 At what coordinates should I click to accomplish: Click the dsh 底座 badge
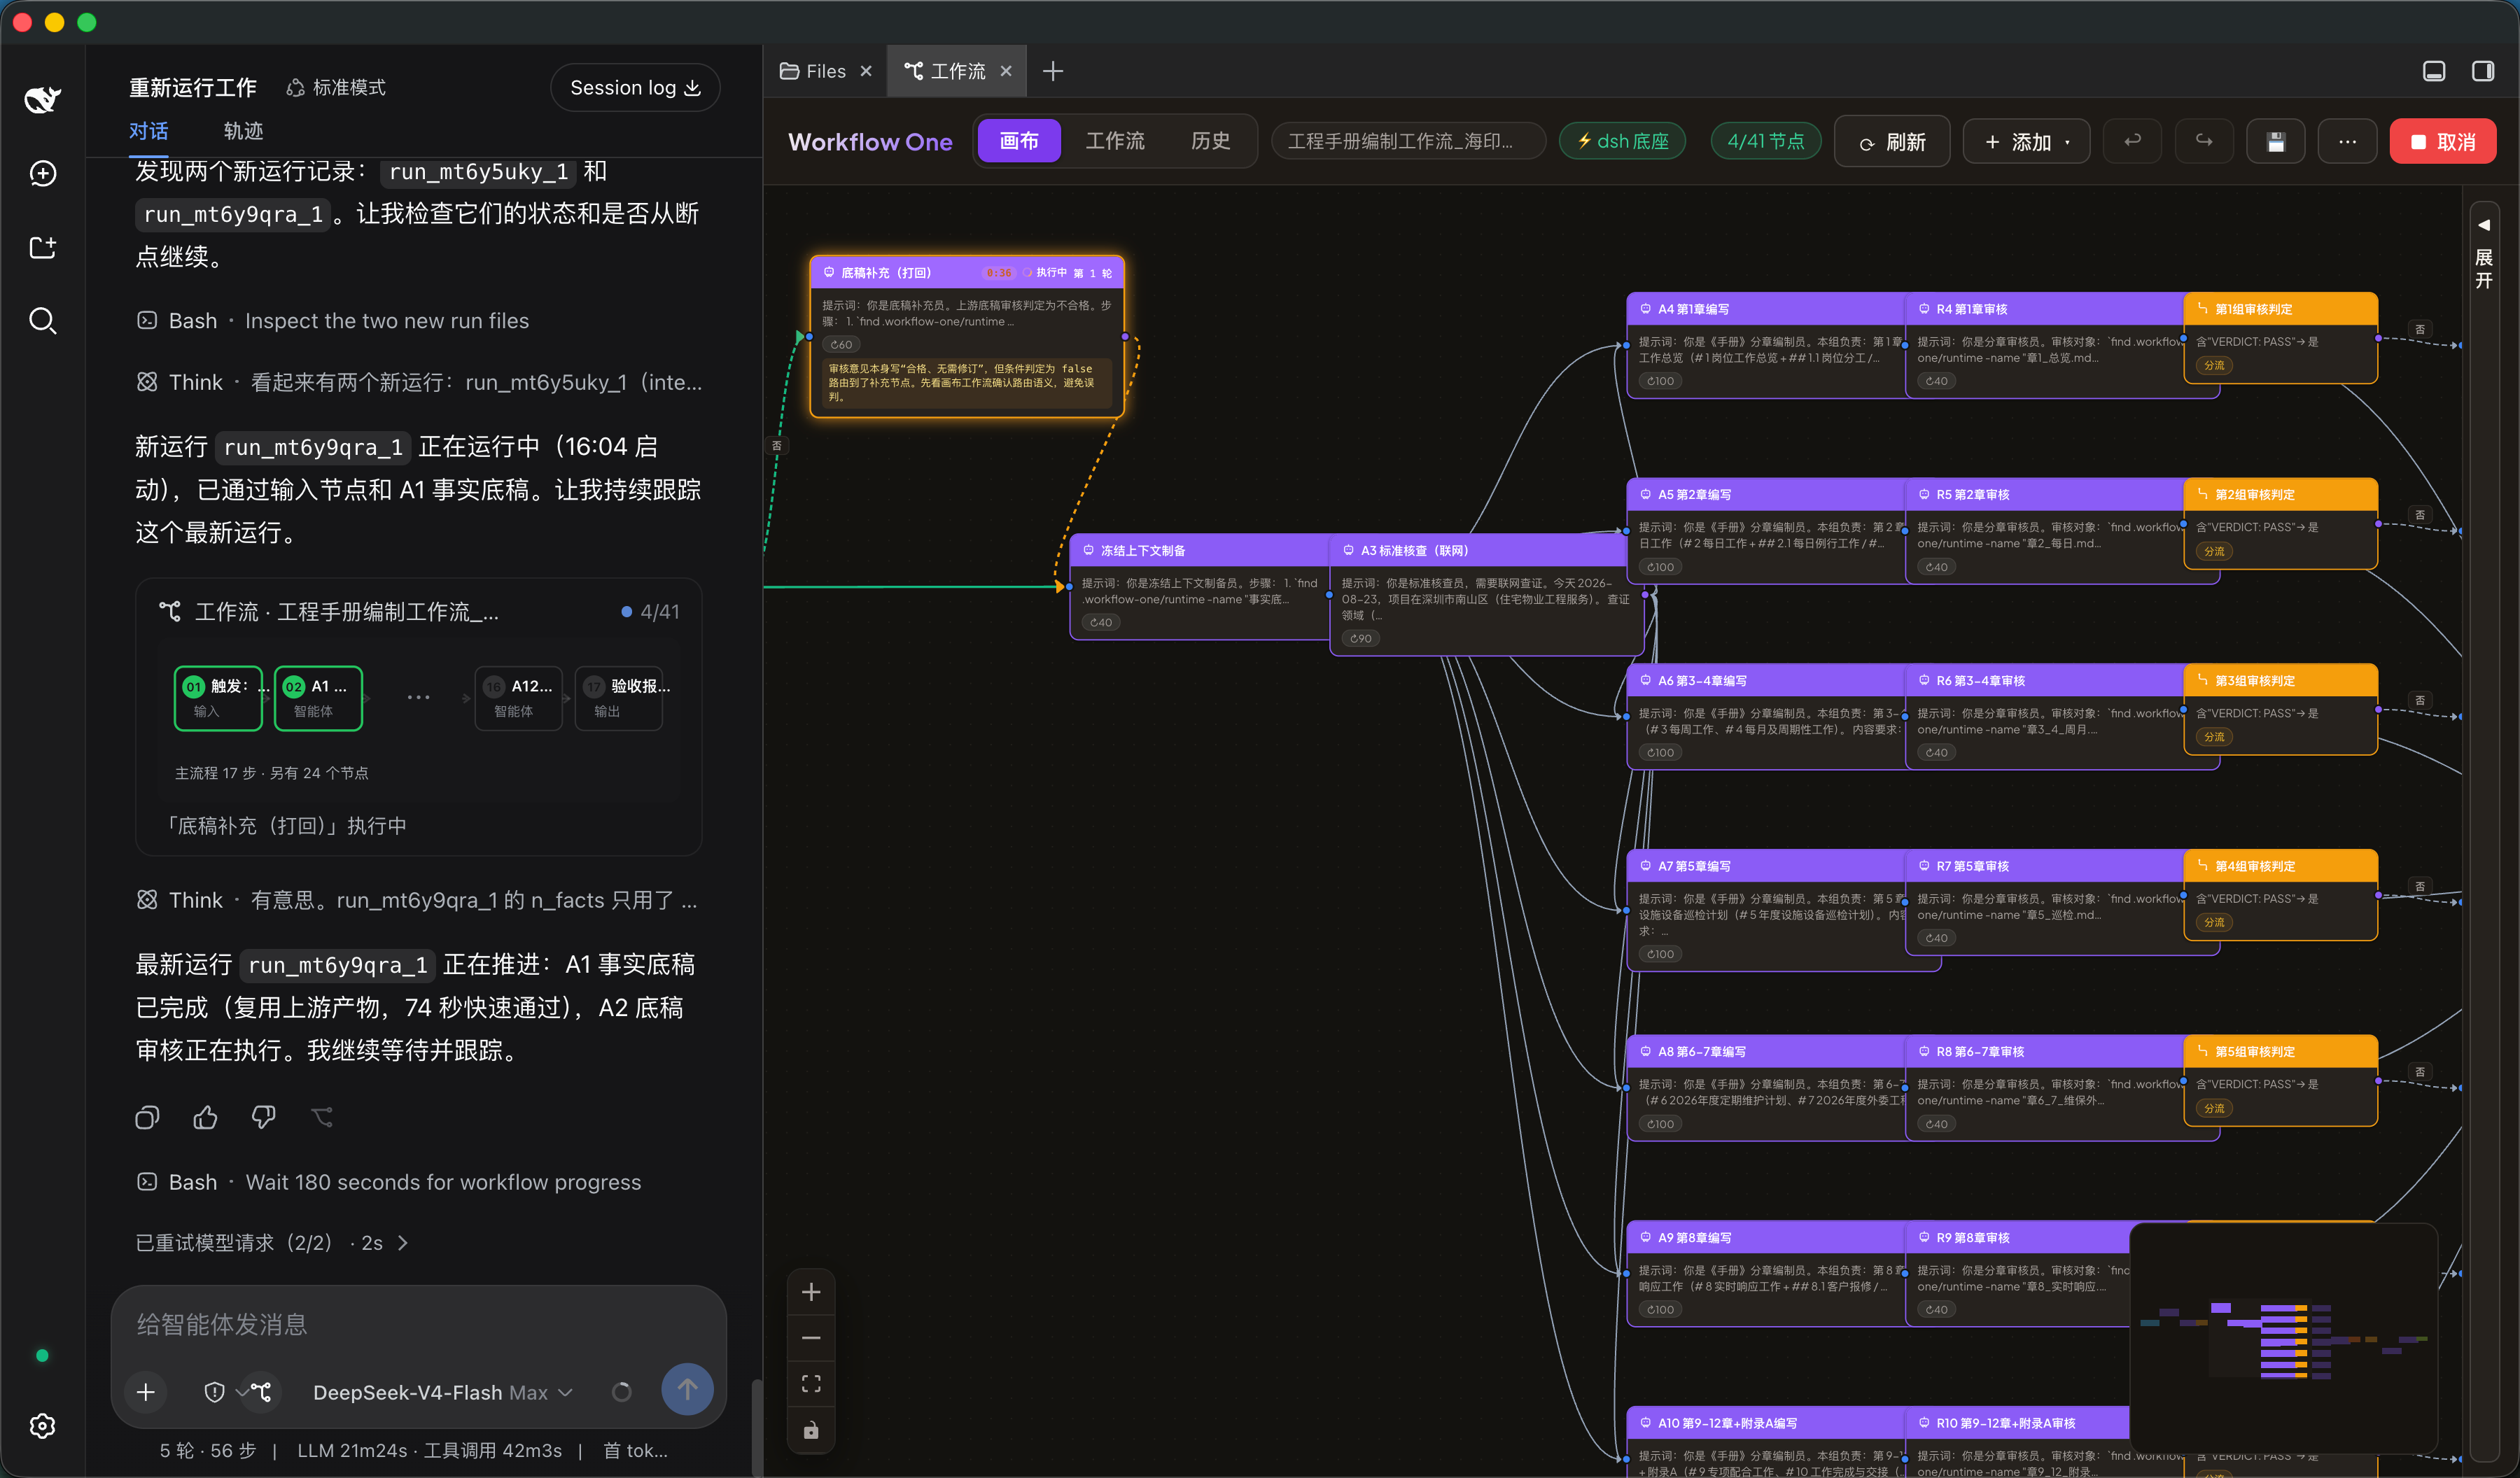[1622, 141]
